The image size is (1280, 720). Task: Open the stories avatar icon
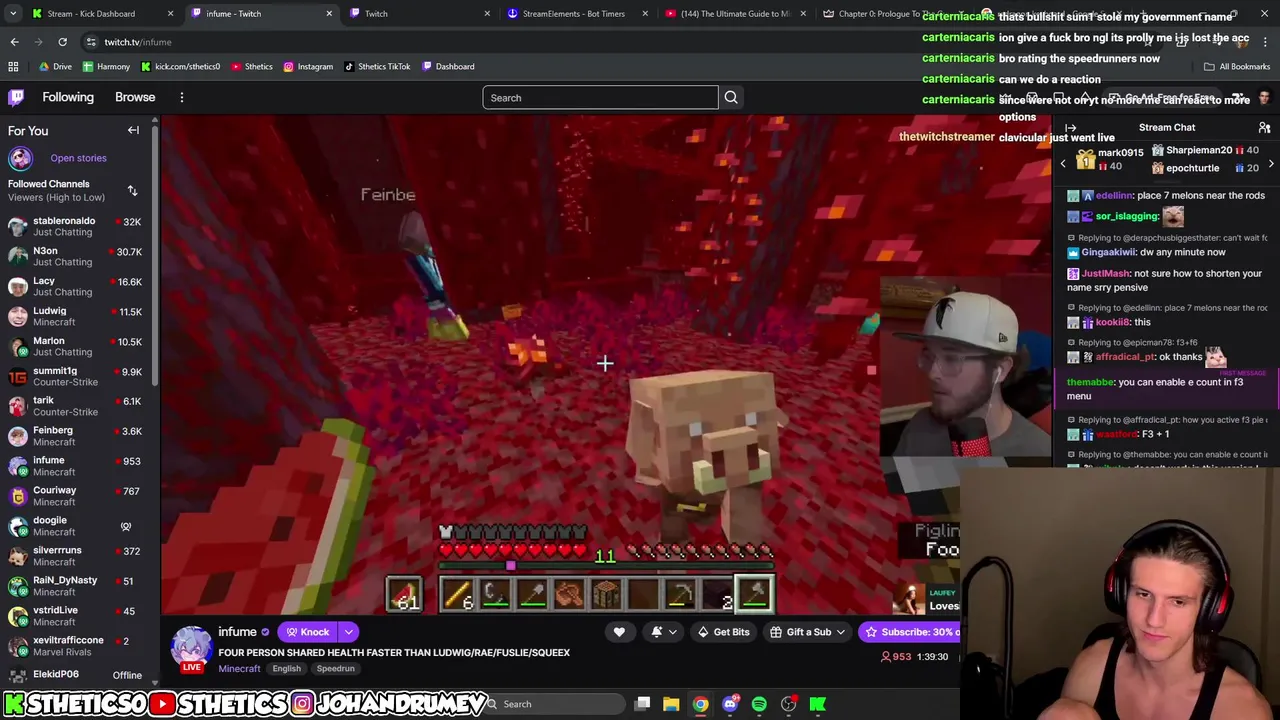20,158
